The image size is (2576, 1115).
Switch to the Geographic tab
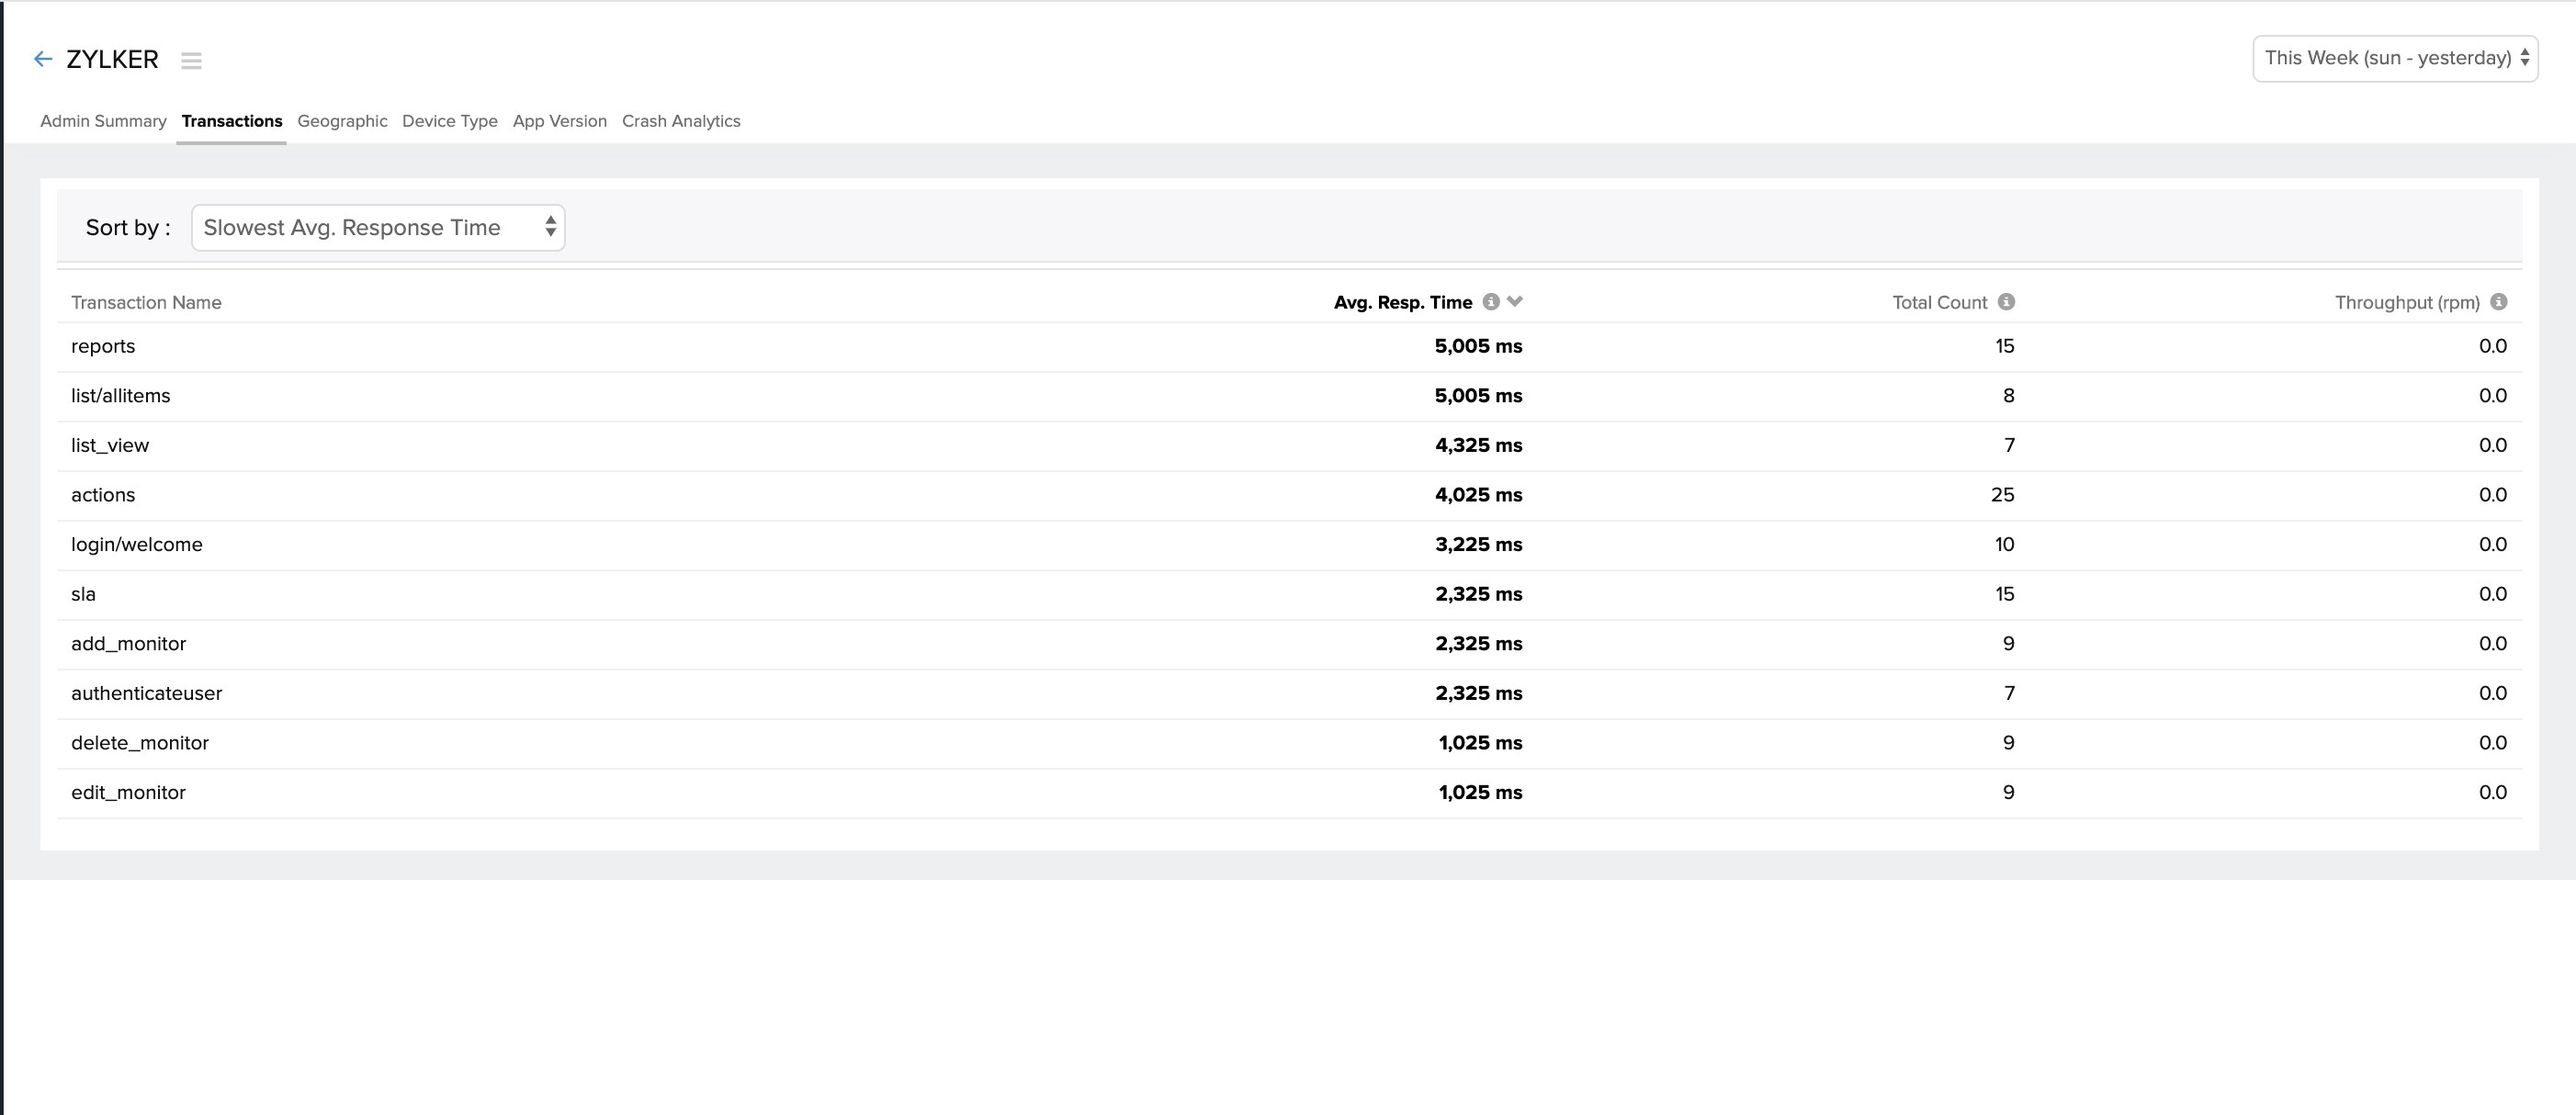(x=342, y=121)
